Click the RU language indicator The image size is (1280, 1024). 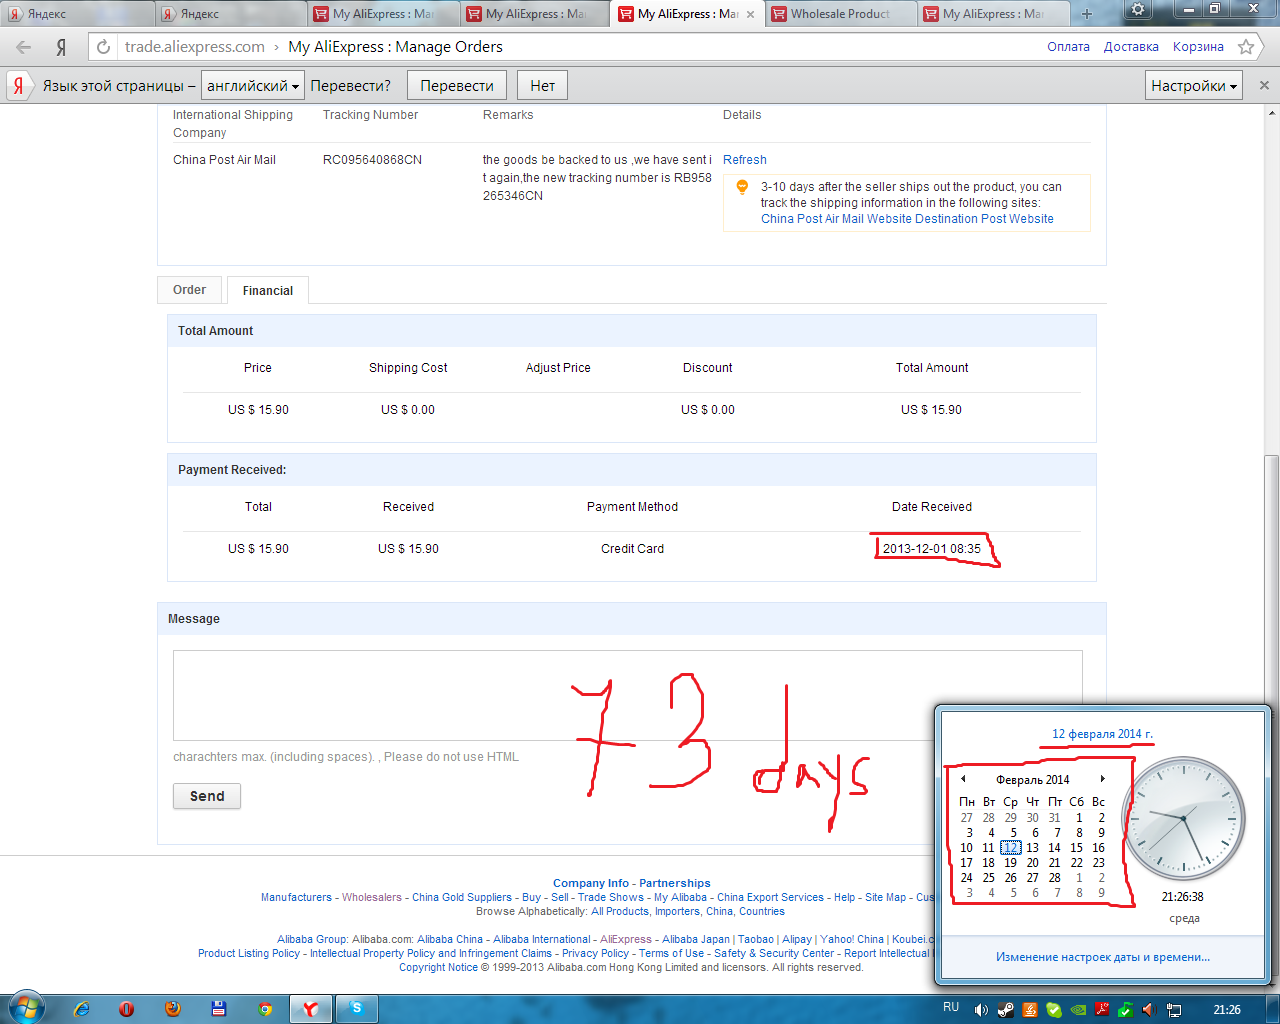[x=951, y=1007]
